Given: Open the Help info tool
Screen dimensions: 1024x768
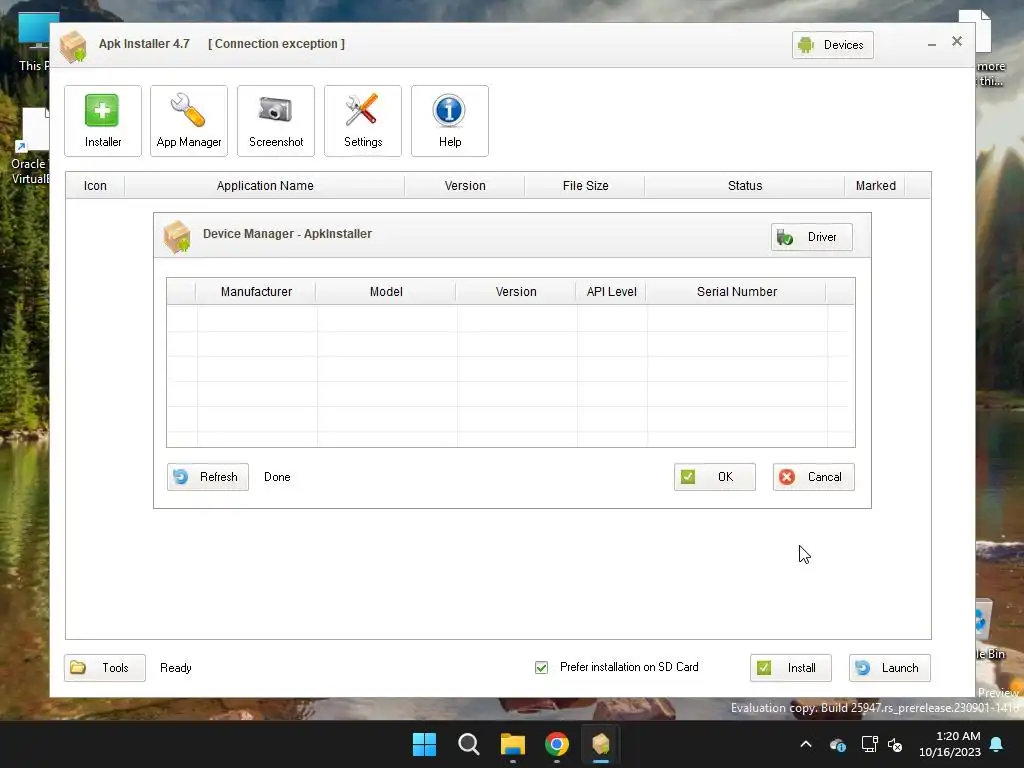Looking at the screenshot, I should pos(449,121).
